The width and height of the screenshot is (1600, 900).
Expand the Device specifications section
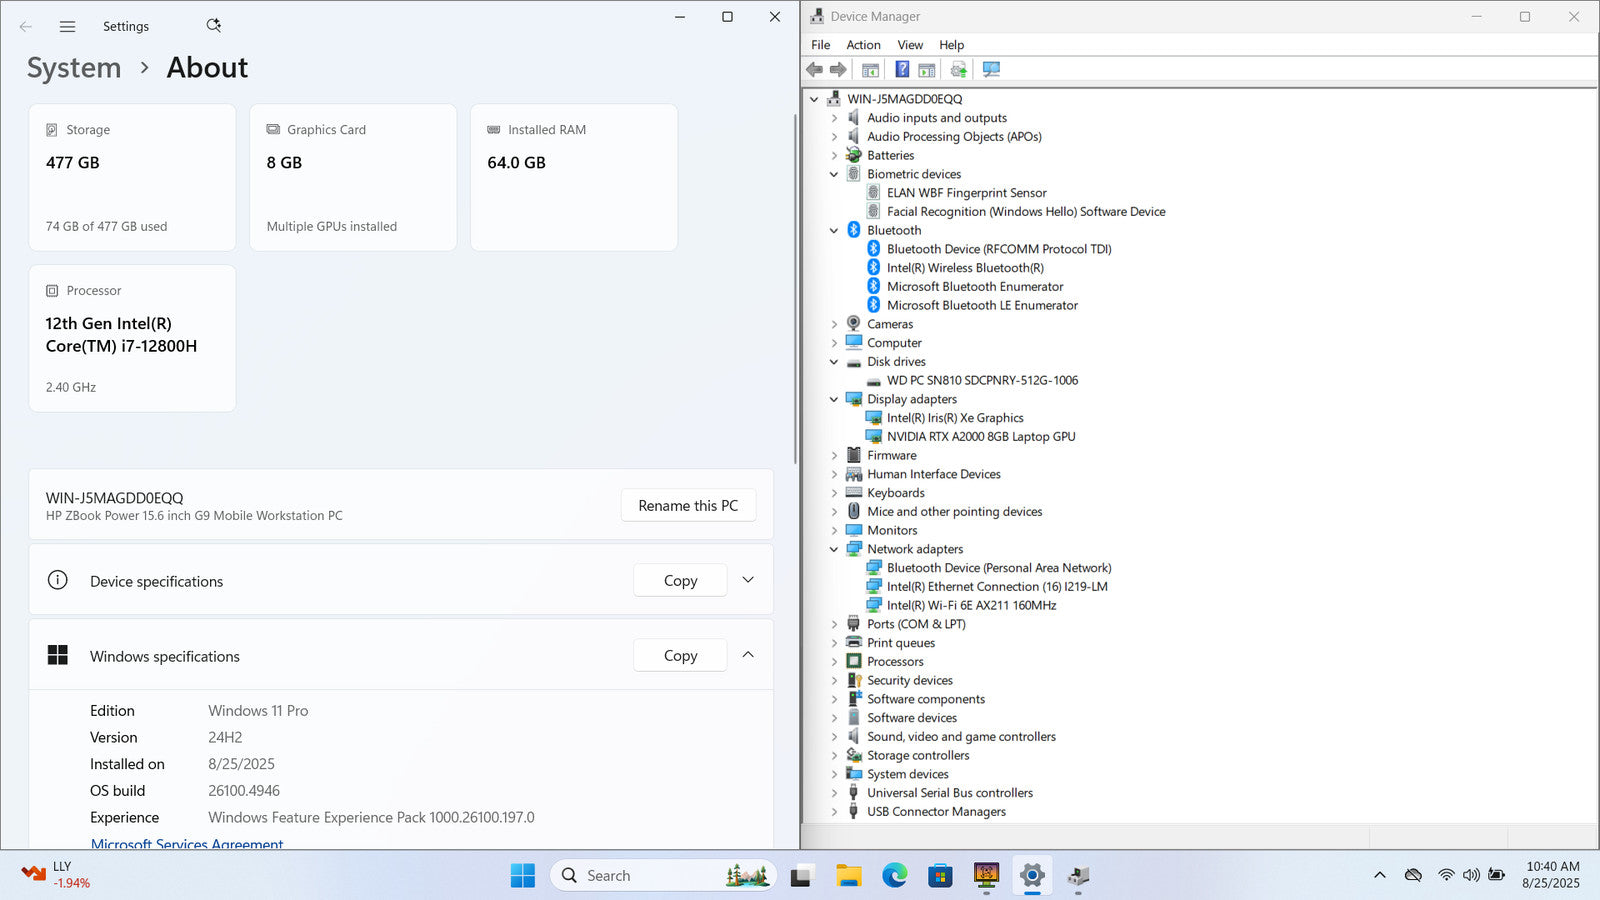pyautogui.click(x=748, y=580)
